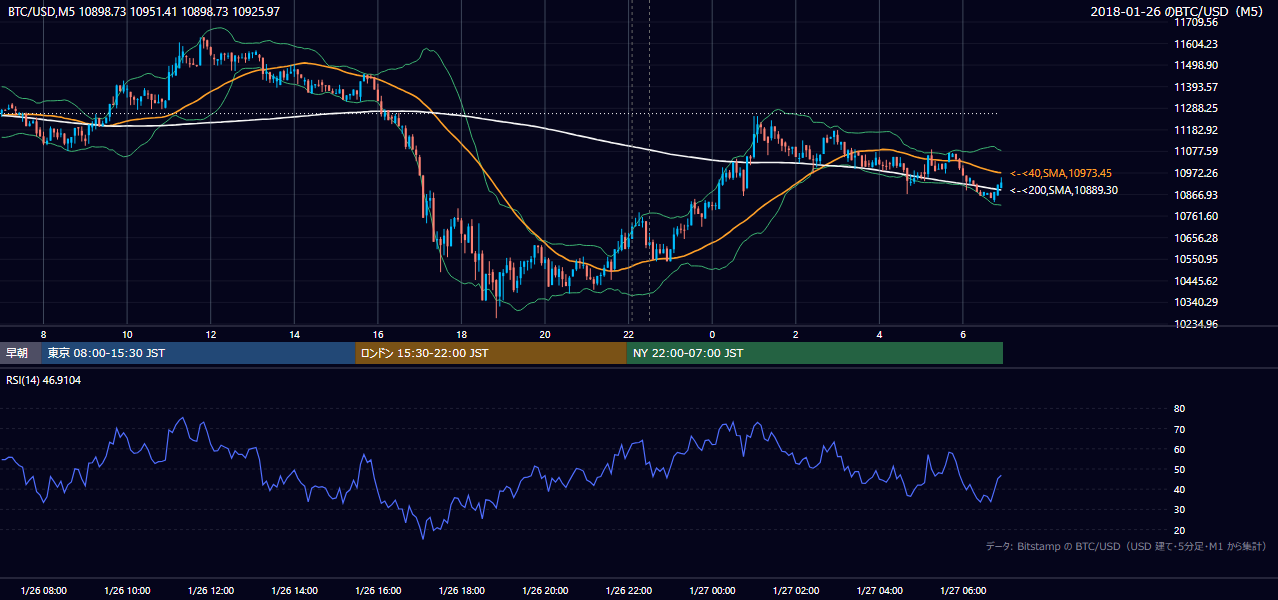The height and width of the screenshot is (600, 1278).
Task: Click hour label 22 below price chart
Action: (x=629, y=333)
